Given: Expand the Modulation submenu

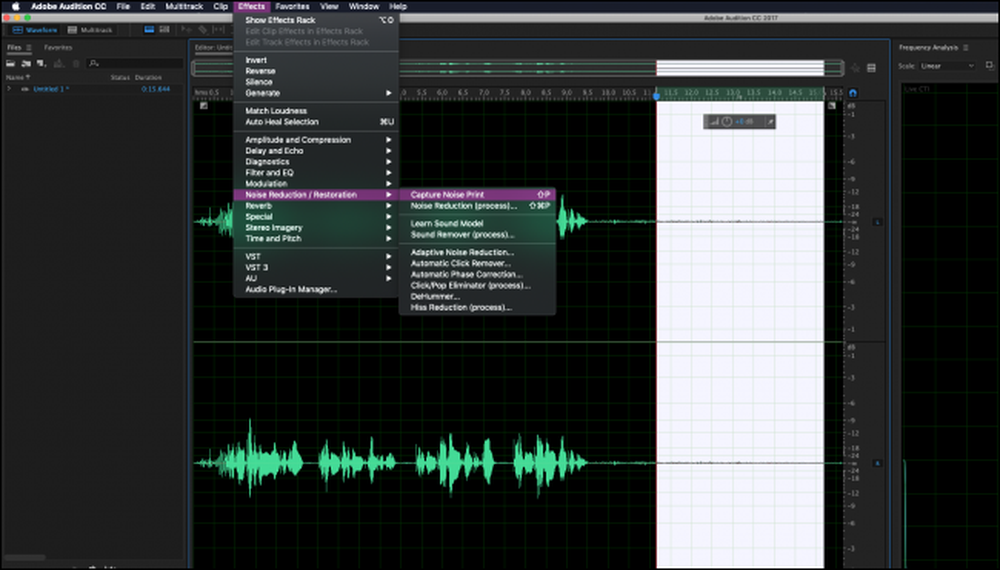Looking at the screenshot, I should tap(316, 183).
